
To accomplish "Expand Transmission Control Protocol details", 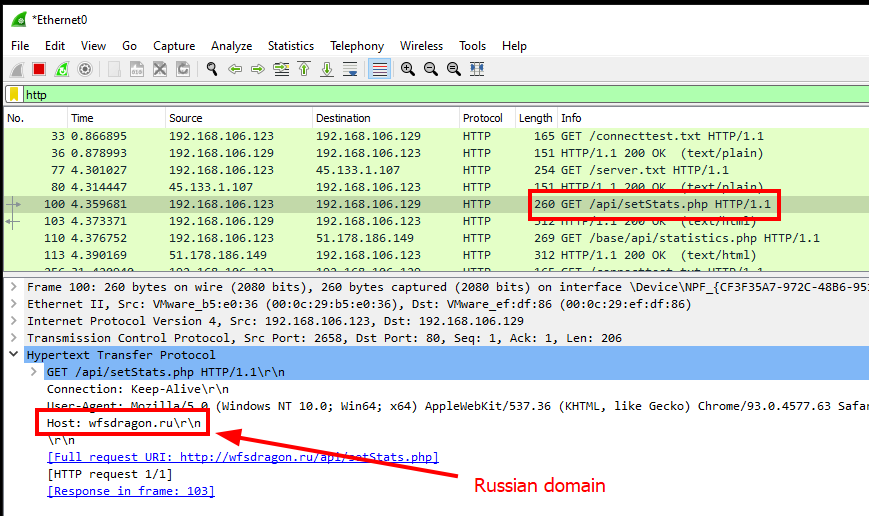I will [x=14, y=338].
